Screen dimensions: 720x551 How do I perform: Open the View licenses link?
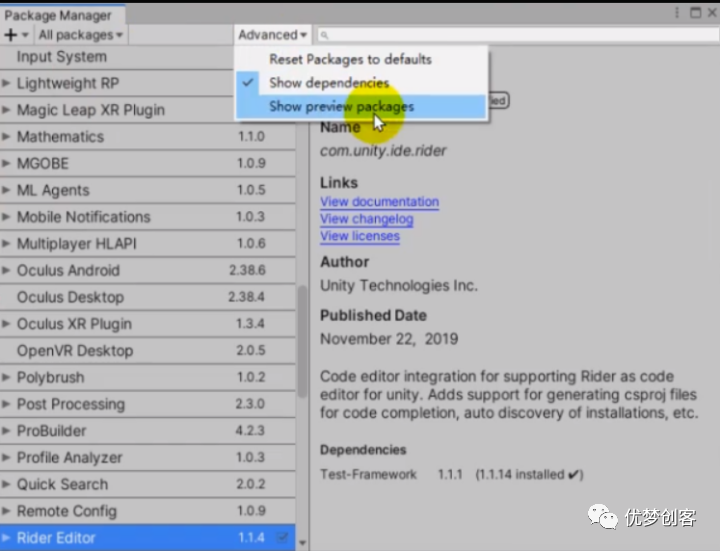(x=360, y=236)
